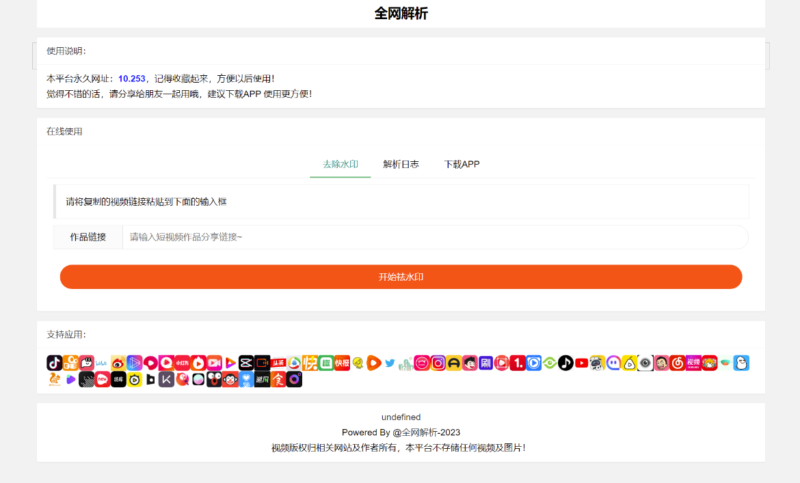800x483 pixels.
Task: Click the orange 快 app icon
Action: click(310, 363)
